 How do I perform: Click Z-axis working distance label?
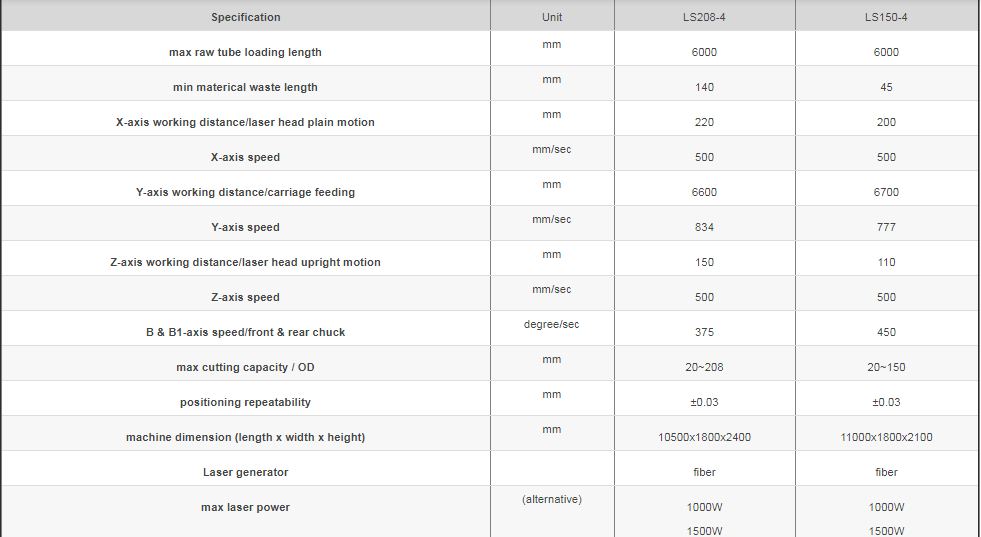(245, 262)
